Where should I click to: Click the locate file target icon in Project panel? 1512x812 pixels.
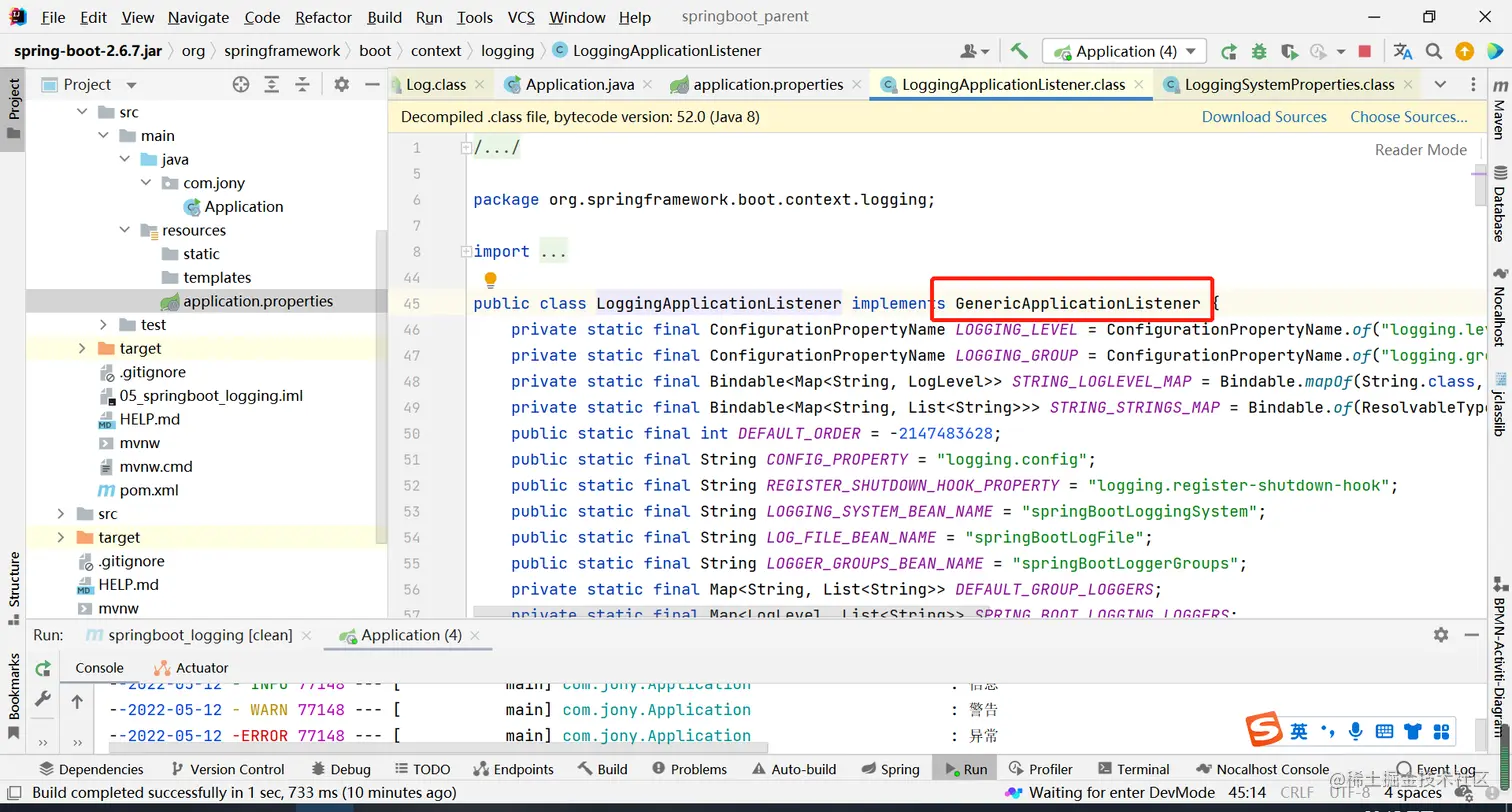241,85
